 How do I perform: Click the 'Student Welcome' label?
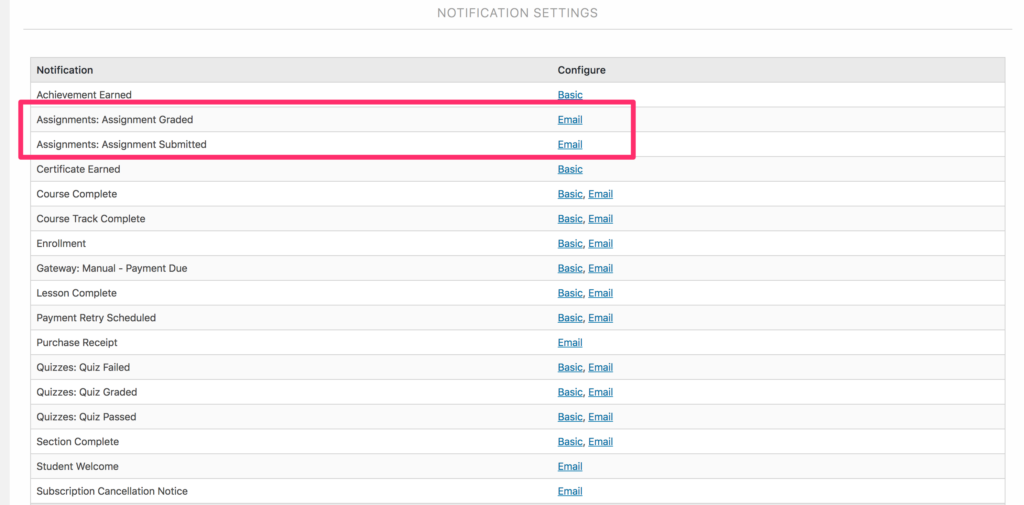77,467
